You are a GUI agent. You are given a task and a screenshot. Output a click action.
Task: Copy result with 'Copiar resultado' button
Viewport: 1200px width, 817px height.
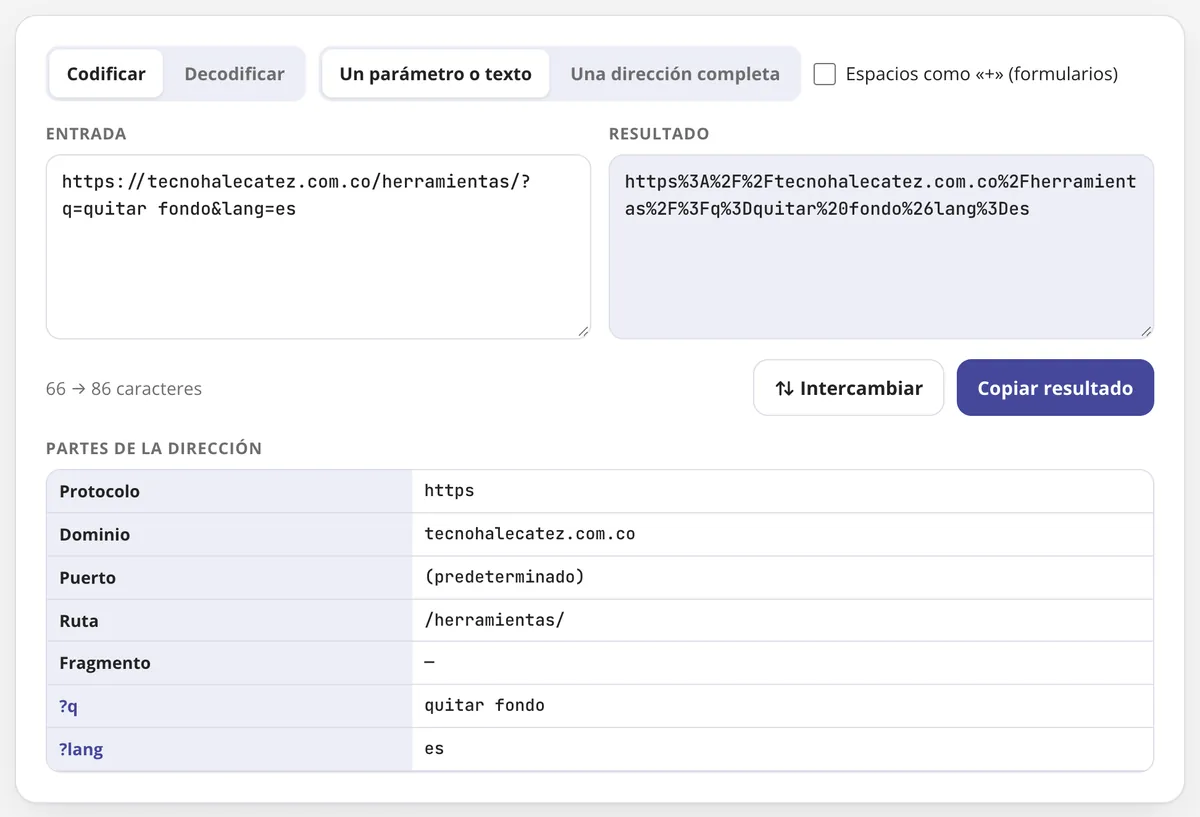coord(1055,388)
